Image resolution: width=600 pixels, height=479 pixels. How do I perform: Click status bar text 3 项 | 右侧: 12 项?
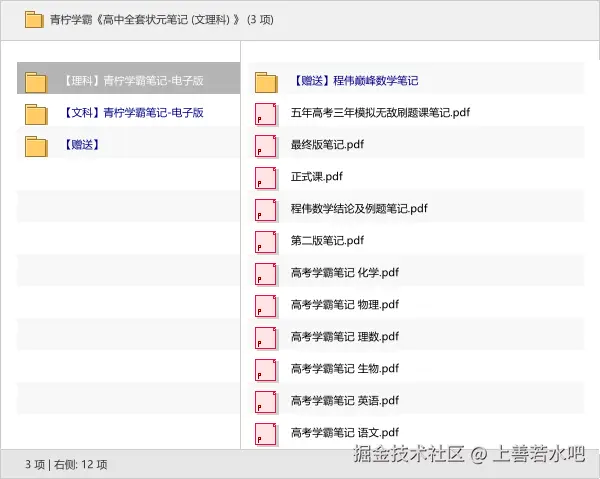[x=66, y=464]
